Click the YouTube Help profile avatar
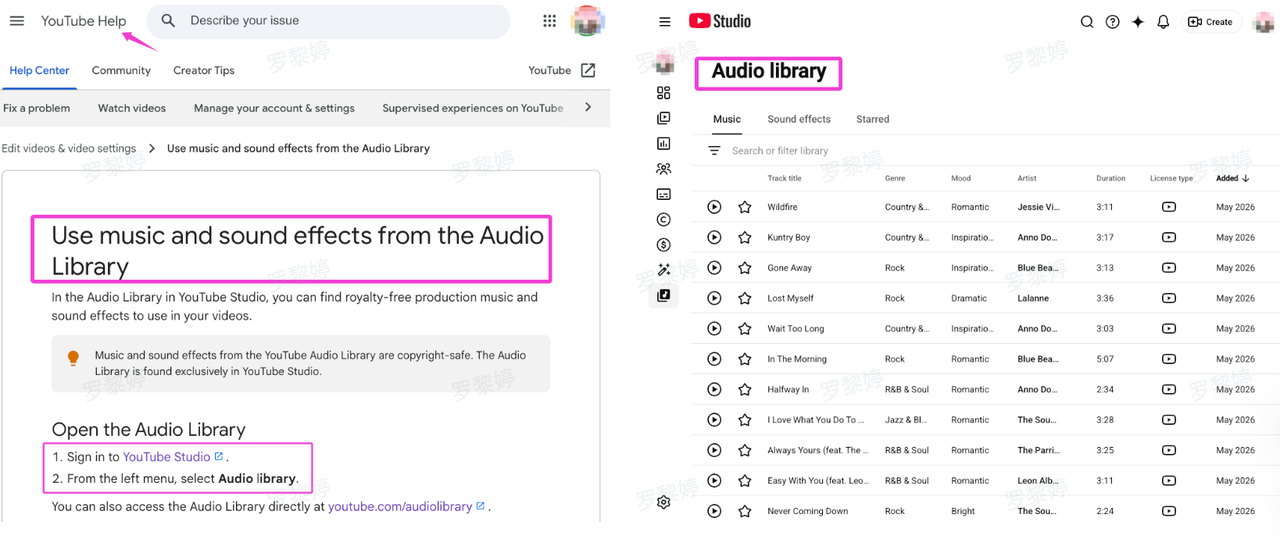Screen dimensions: 1280x543 pyautogui.click(x=588, y=21)
